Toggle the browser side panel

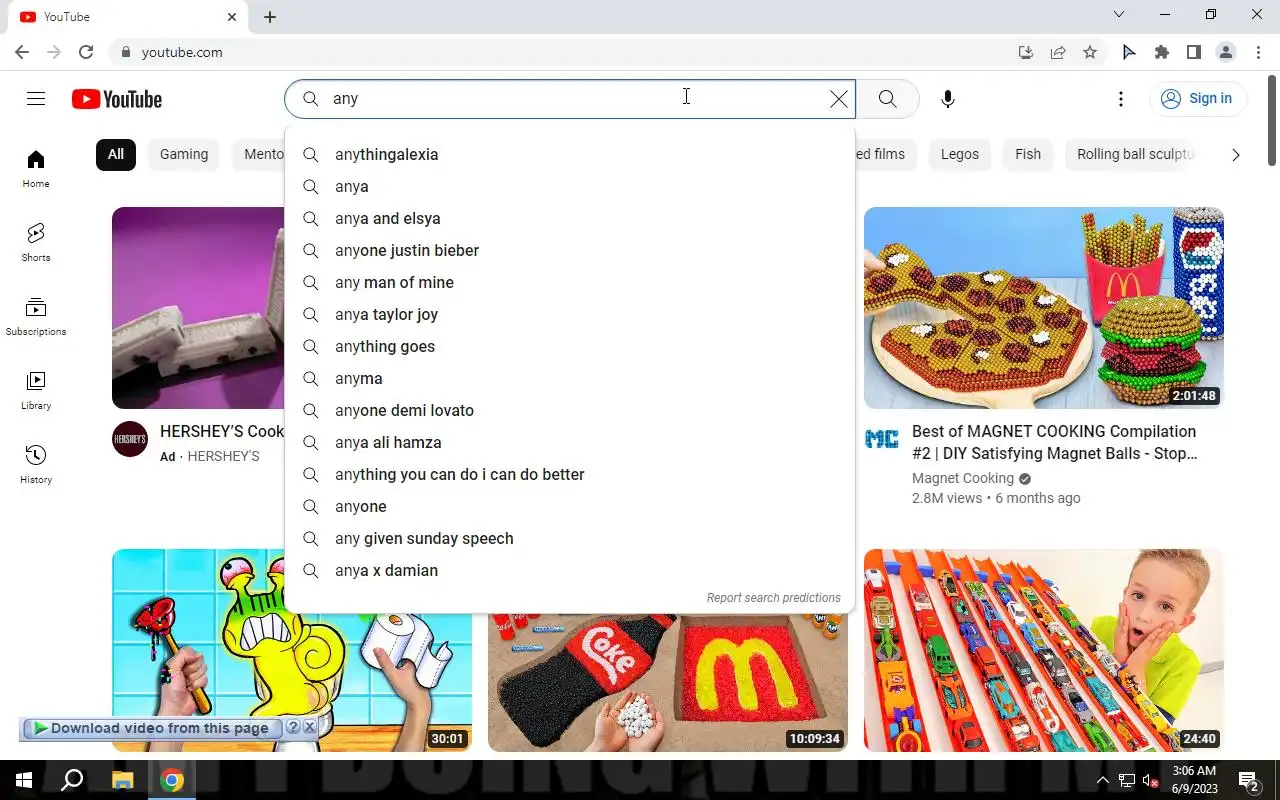tap(1193, 52)
